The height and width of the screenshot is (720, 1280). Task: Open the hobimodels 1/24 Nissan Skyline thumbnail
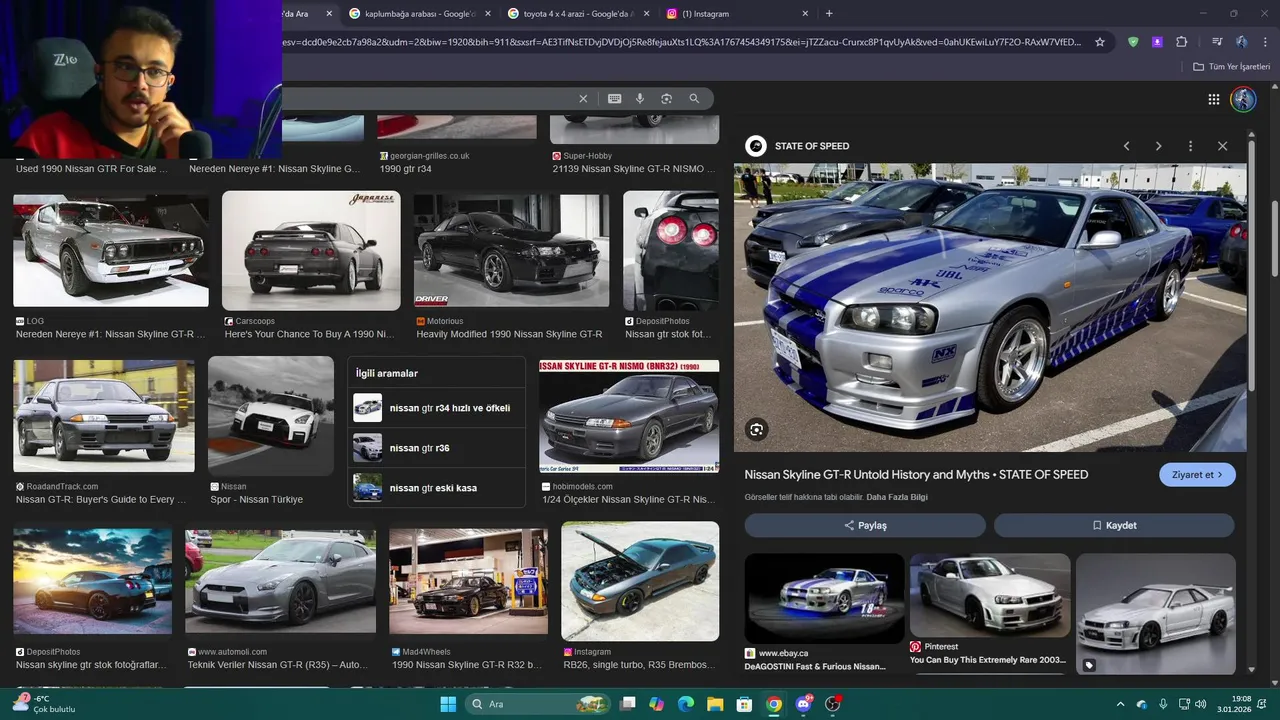coord(629,417)
